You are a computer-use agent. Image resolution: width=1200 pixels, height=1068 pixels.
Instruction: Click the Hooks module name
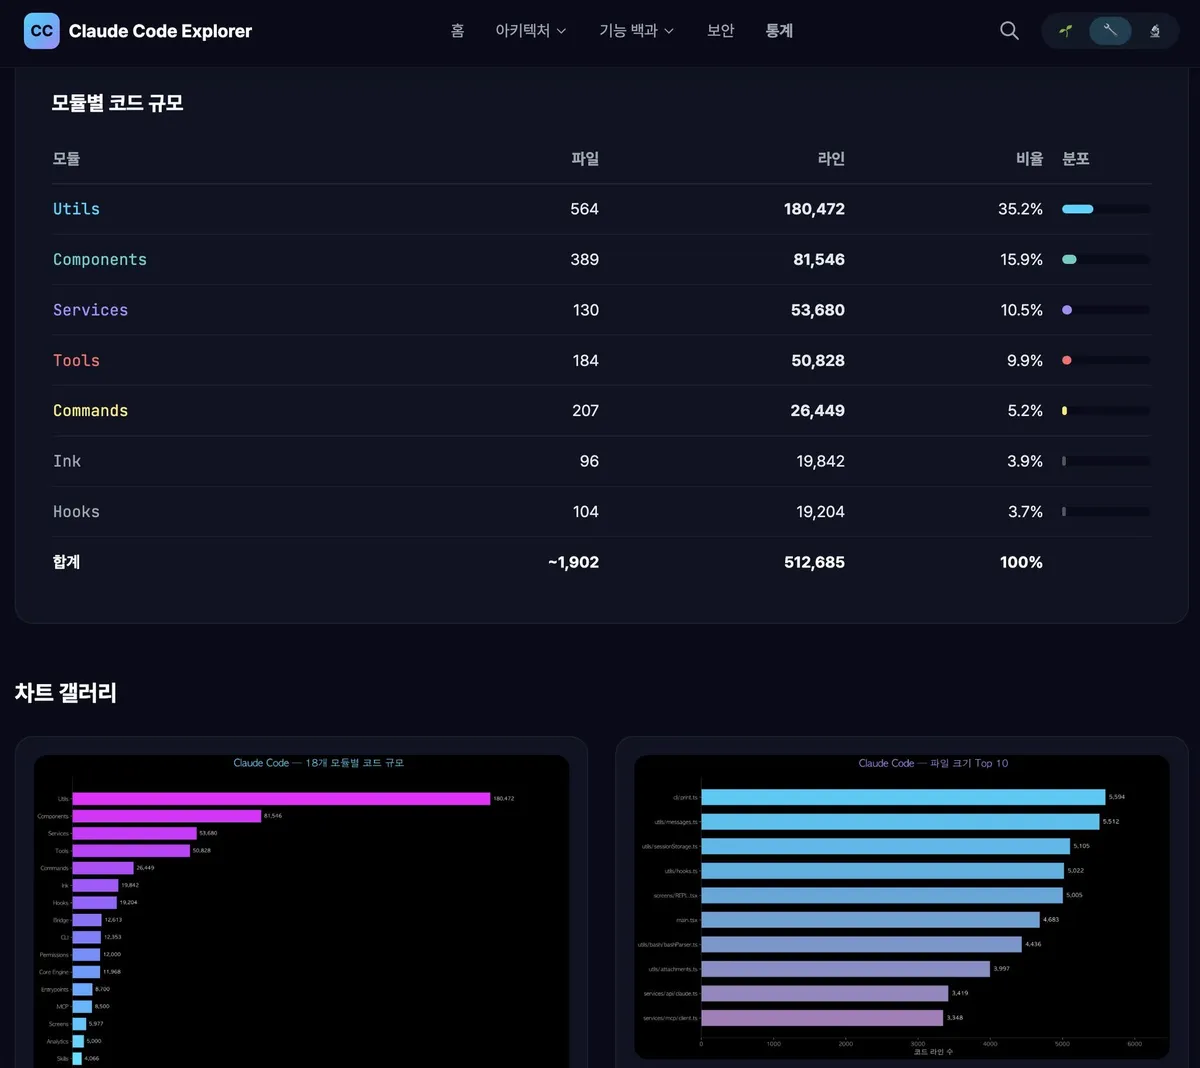76,512
